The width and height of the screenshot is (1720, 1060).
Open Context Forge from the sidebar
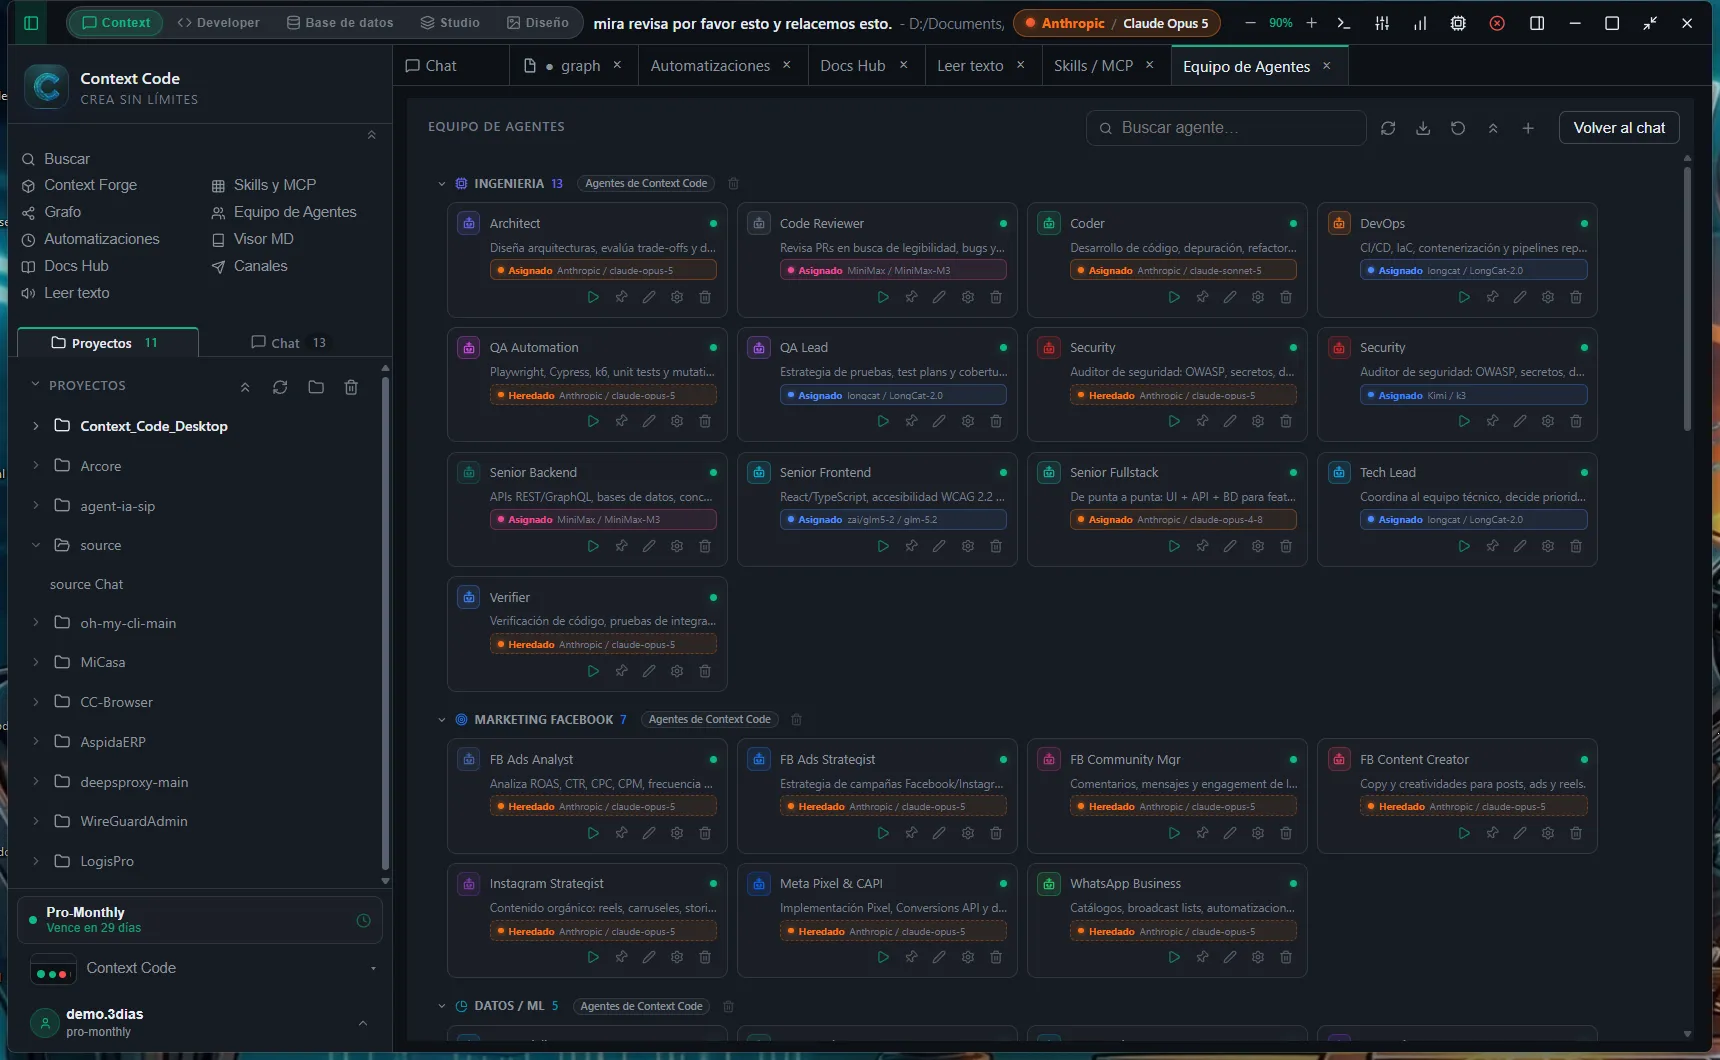90,185
